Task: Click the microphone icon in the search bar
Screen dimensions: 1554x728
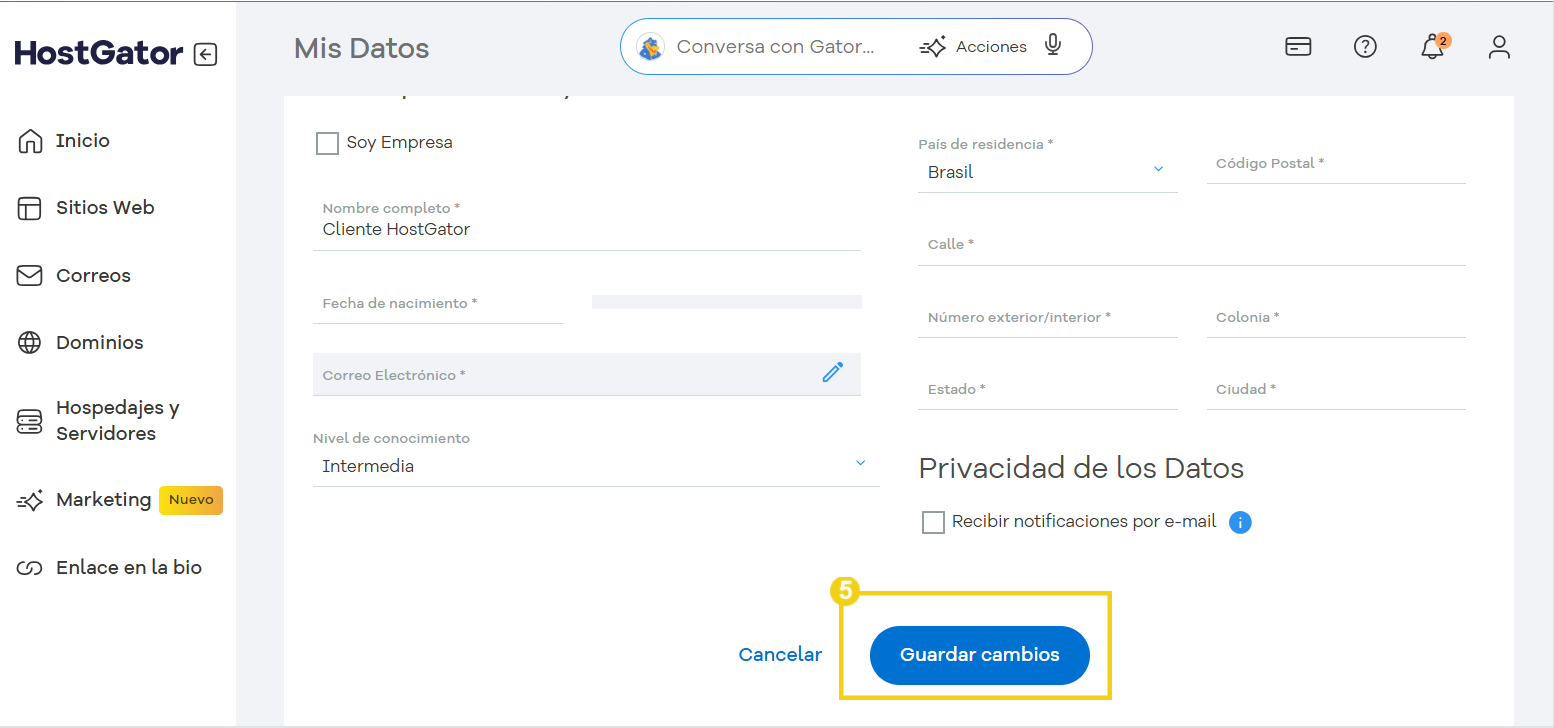Action: coord(1052,46)
